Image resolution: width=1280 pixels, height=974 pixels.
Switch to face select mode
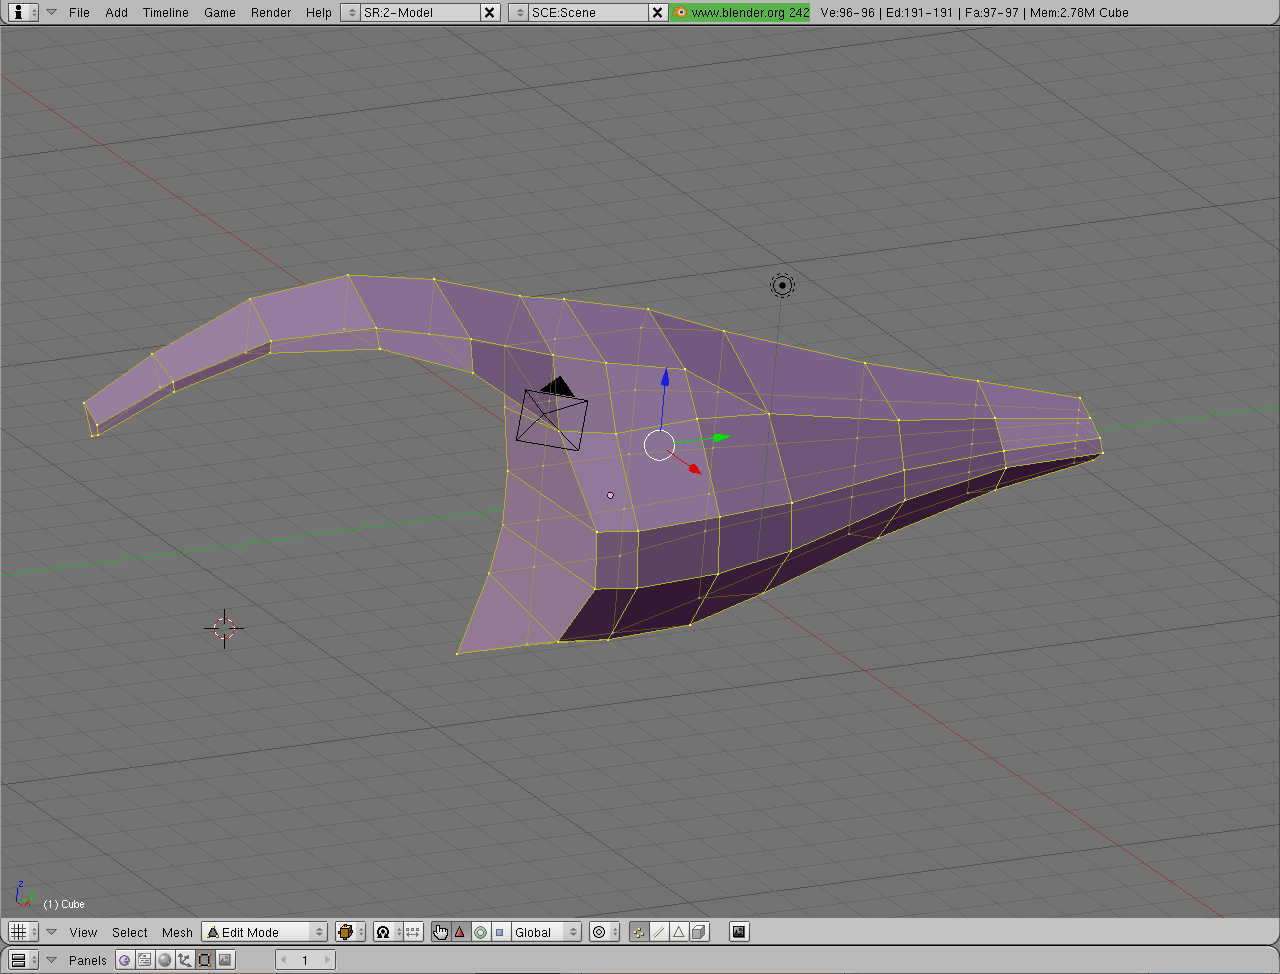pos(679,932)
